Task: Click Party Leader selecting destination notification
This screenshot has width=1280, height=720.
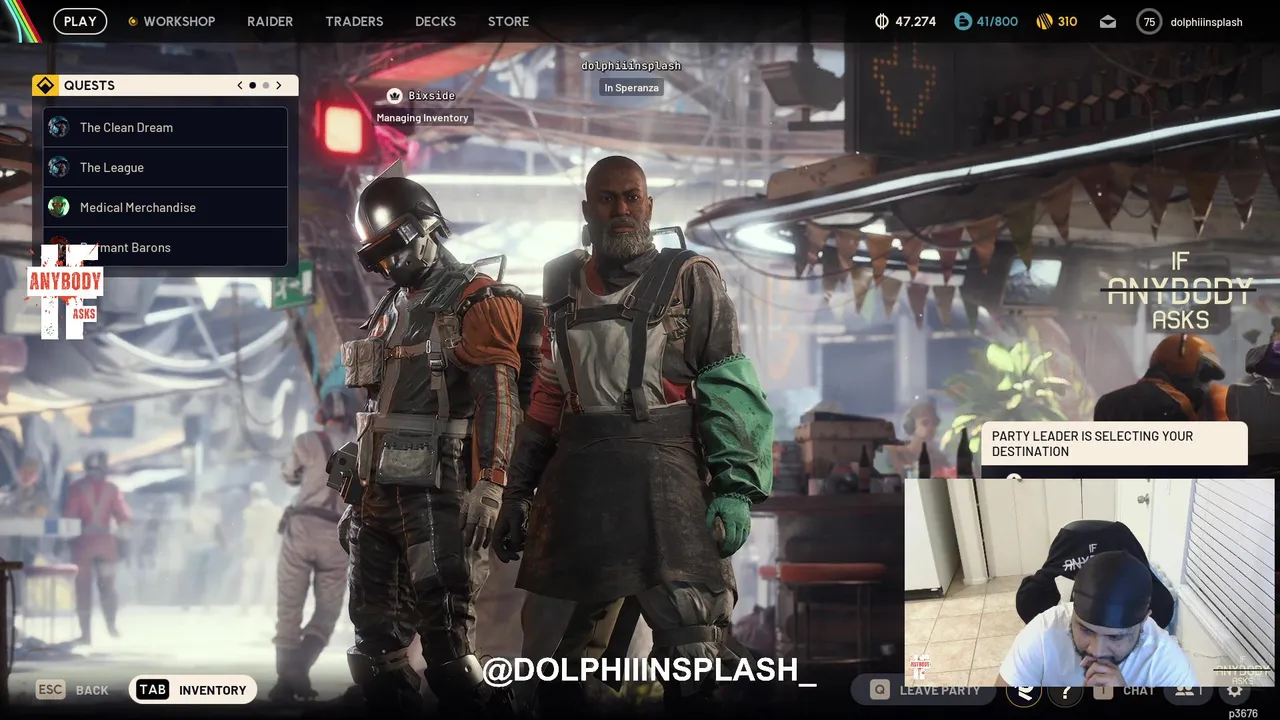Action: point(1114,444)
